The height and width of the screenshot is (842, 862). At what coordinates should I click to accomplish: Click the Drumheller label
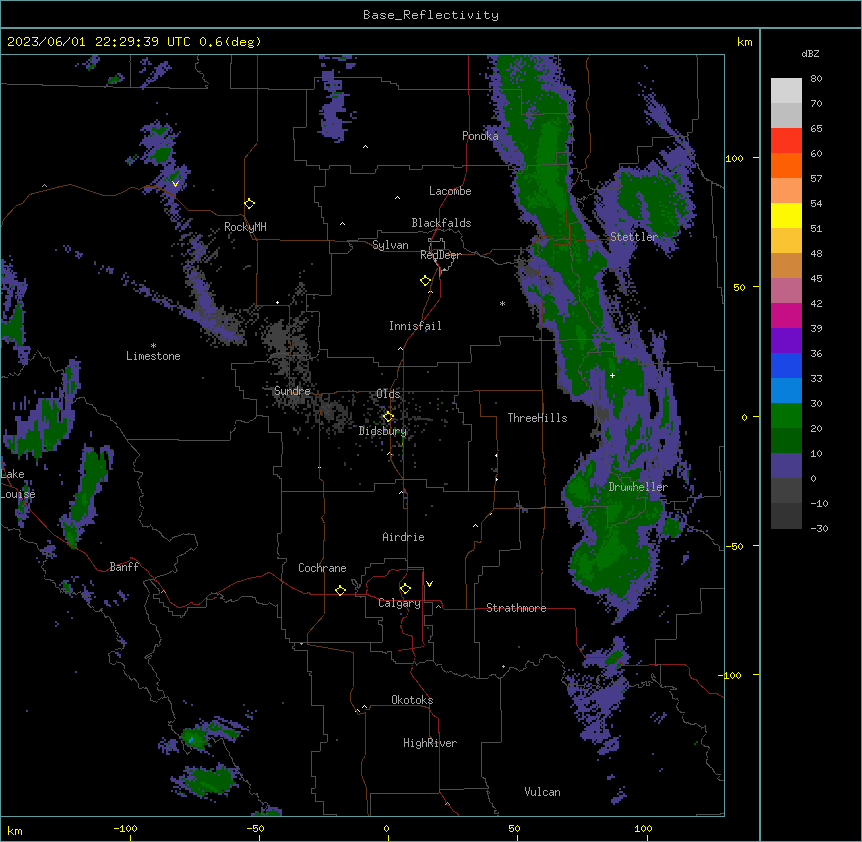[x=638, y=487]
